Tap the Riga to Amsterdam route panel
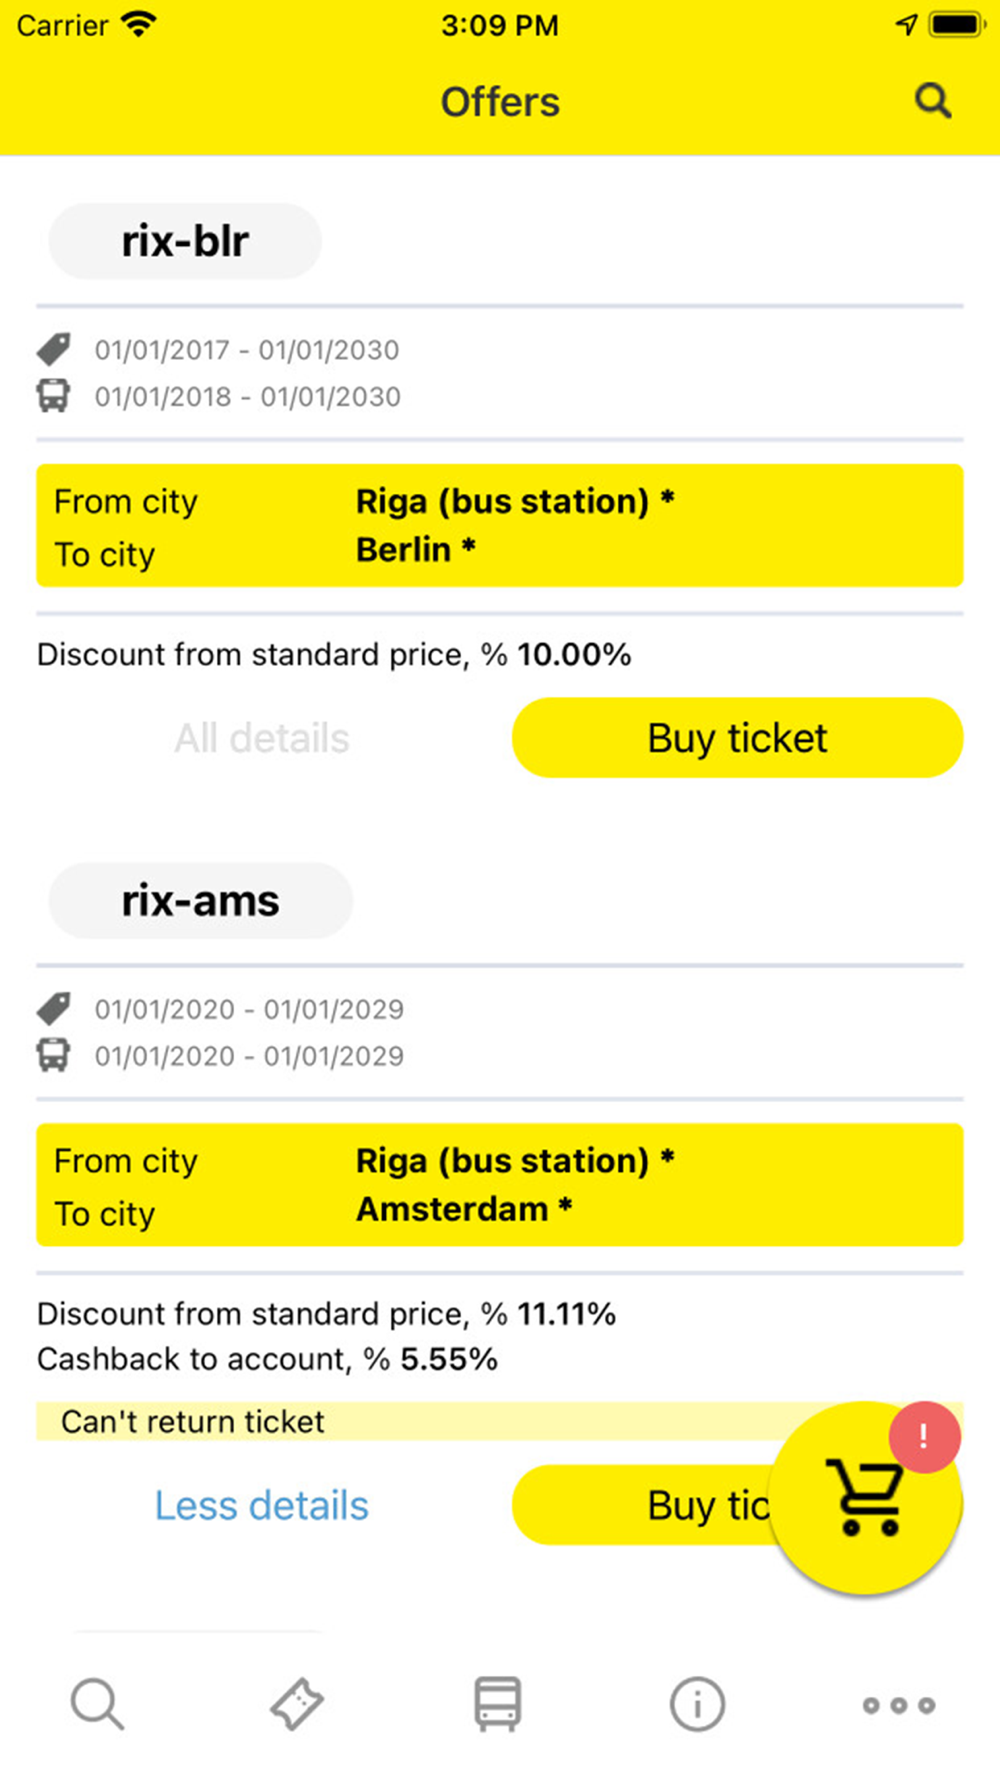Viewport: 1000px width, 1778px height. 499,1185
